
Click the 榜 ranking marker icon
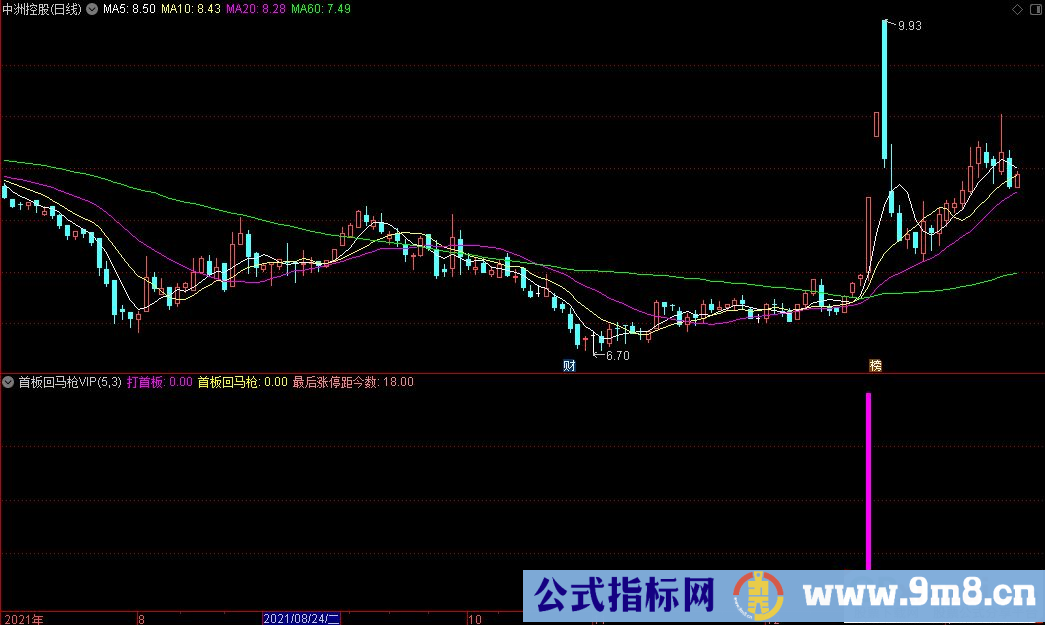pos(876,365)
